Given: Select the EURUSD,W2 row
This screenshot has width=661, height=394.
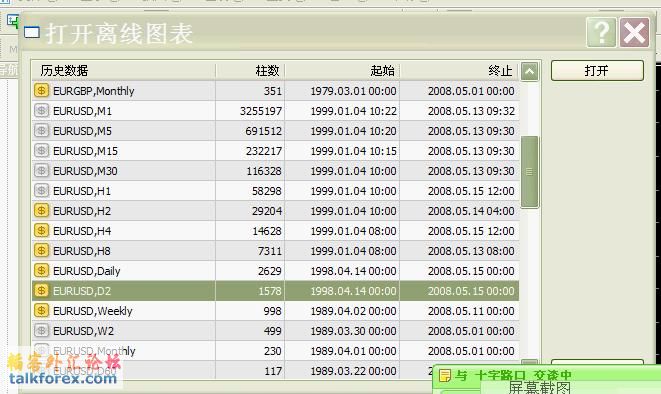Looking at the screenshot, I should [x=276, y=331].
